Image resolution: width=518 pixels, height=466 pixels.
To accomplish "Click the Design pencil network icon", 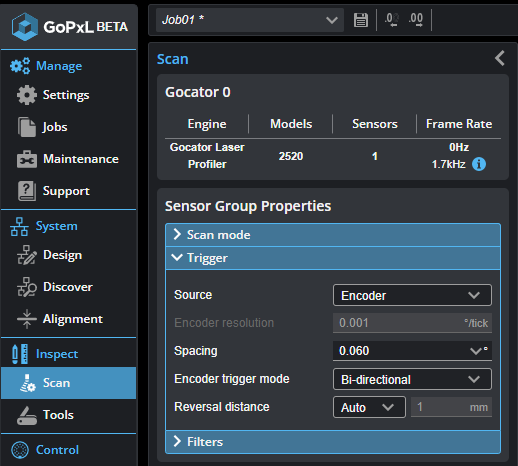I will (x=27, y=255).
